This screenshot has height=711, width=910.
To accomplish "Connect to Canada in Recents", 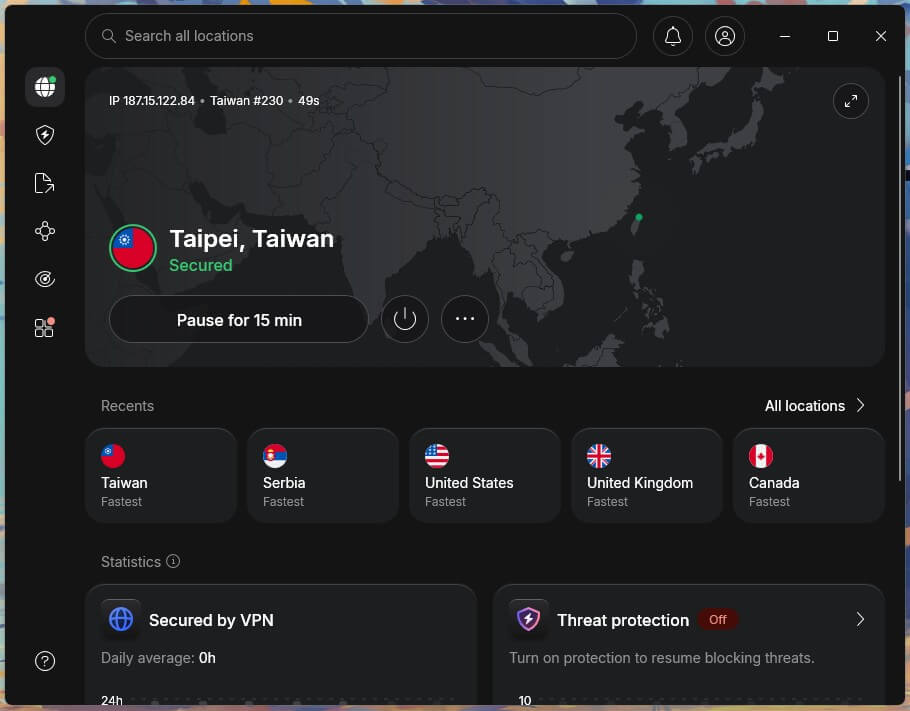I will [809, 475].
